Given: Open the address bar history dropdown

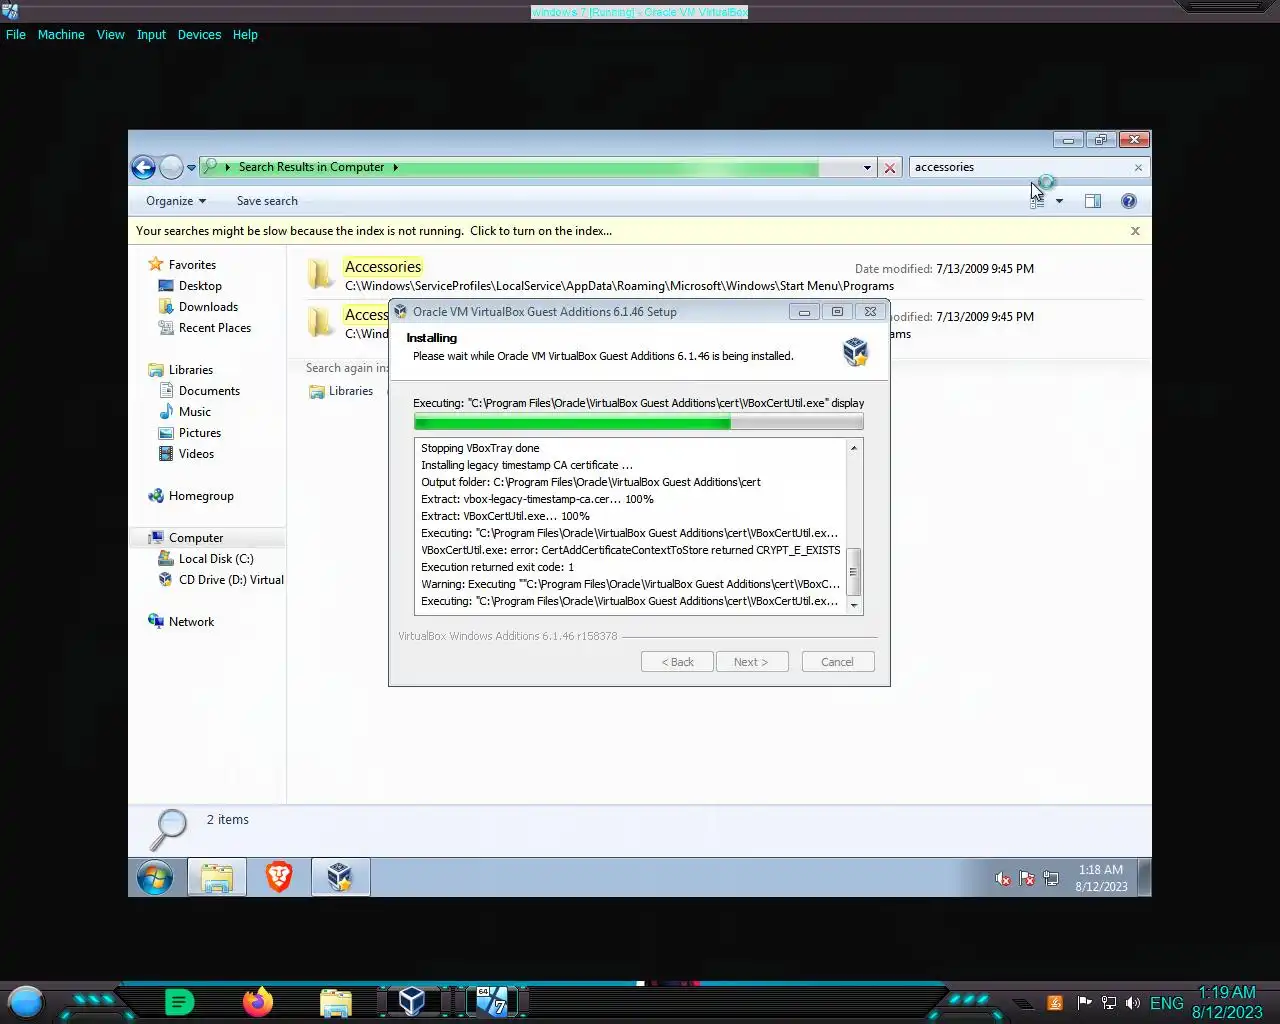Looking at the screenshot, I should point(867,168).
